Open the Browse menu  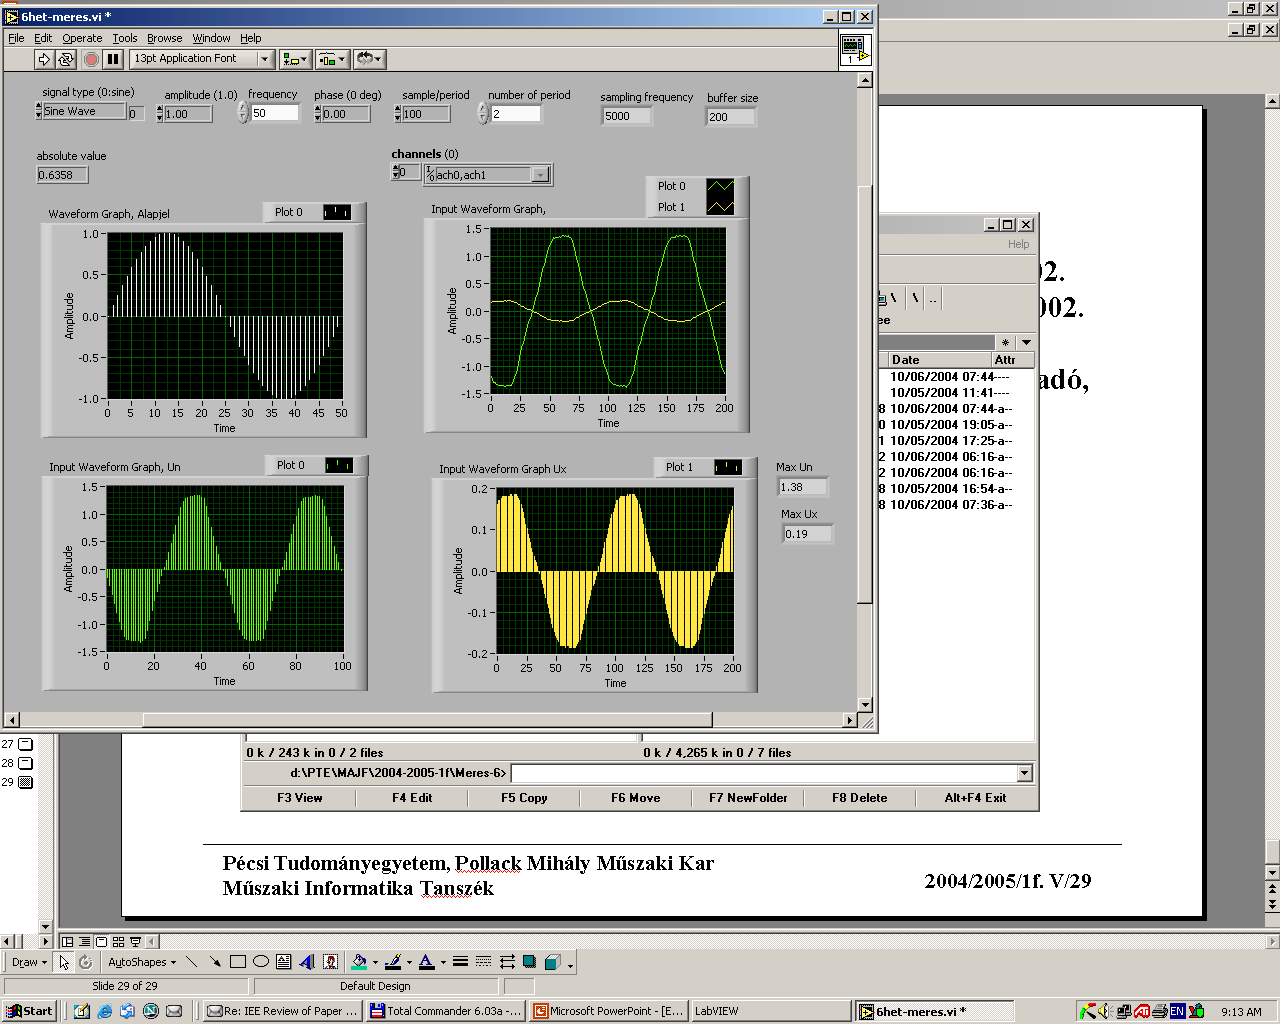pyautogui.click(x=165, y=38)
